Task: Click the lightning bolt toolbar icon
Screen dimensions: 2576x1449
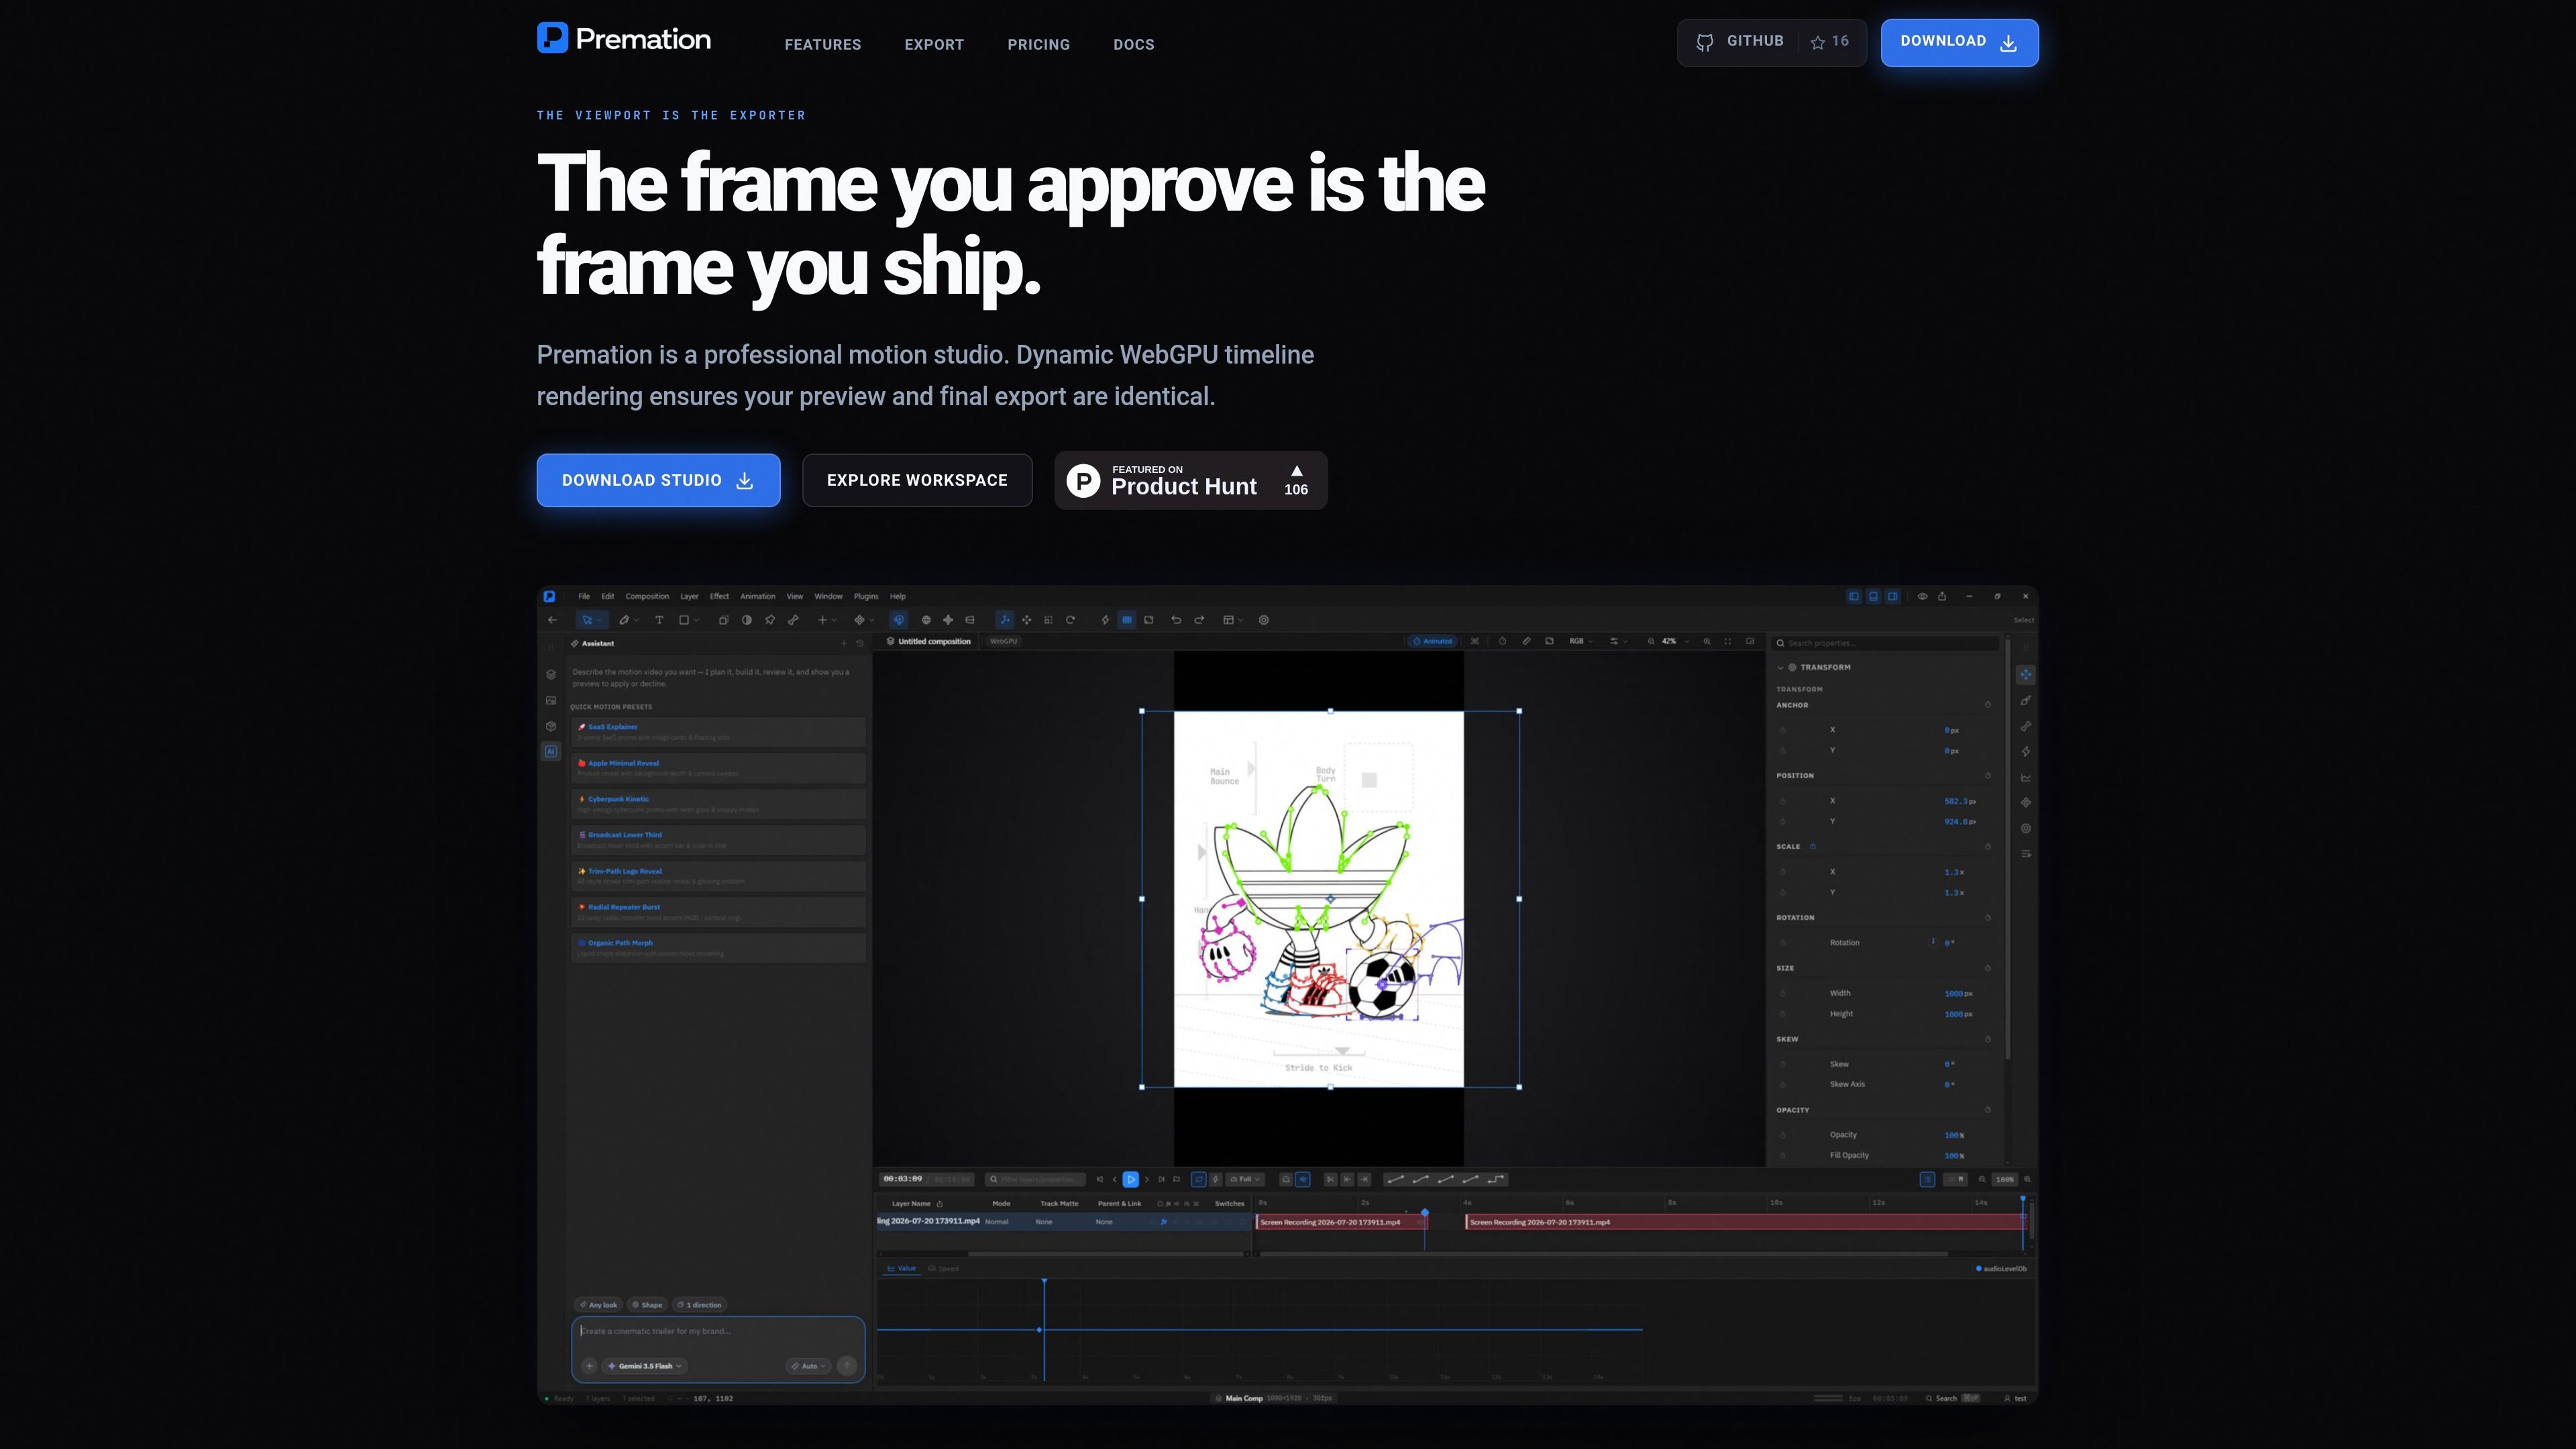Action: [x=1105, y=620]
